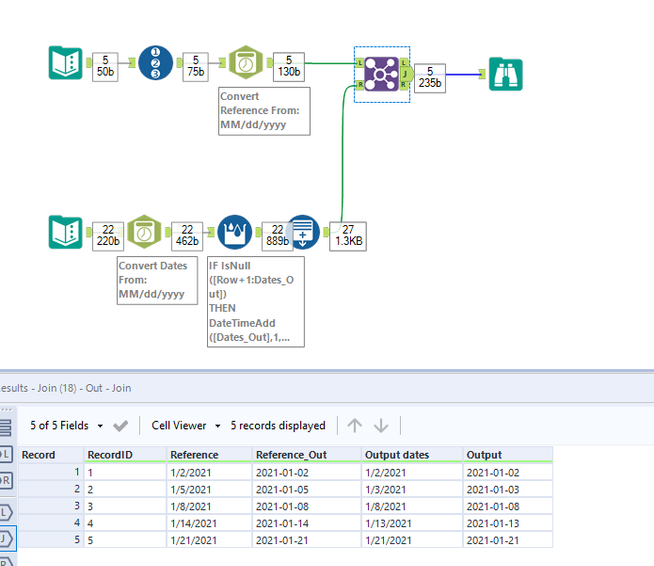The width and height of the screenshot is (654, 566).
Task: Click the 'Convert Reference From' annotation
Action: click(x=264, y=111)
